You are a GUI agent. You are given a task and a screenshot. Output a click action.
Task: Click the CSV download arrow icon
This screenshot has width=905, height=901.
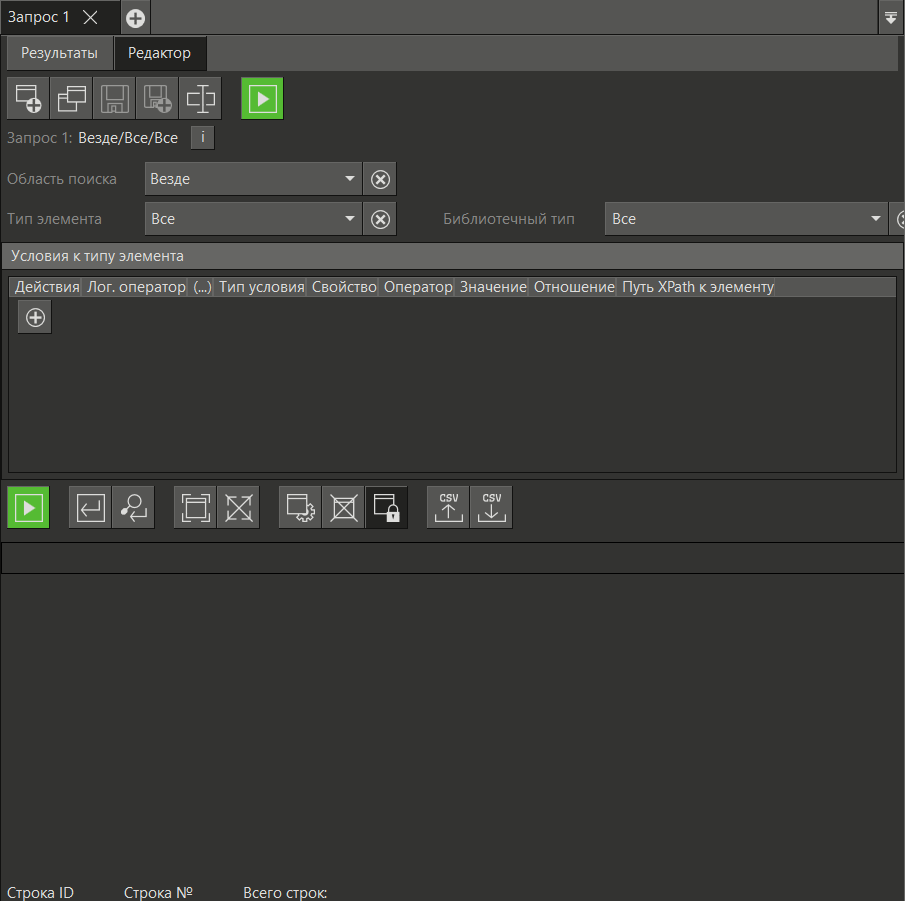point(491,507)
